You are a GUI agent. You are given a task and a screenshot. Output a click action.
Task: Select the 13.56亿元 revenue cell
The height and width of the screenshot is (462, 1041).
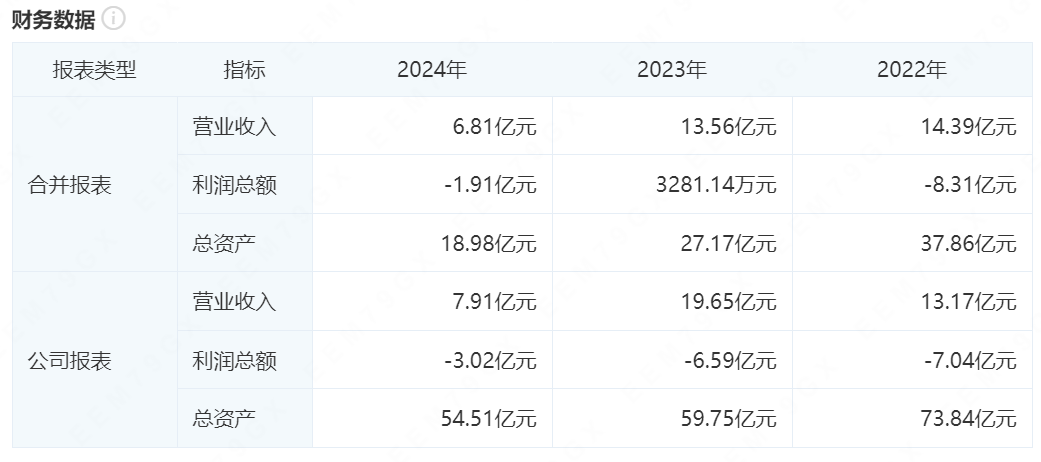coord(729,127)
